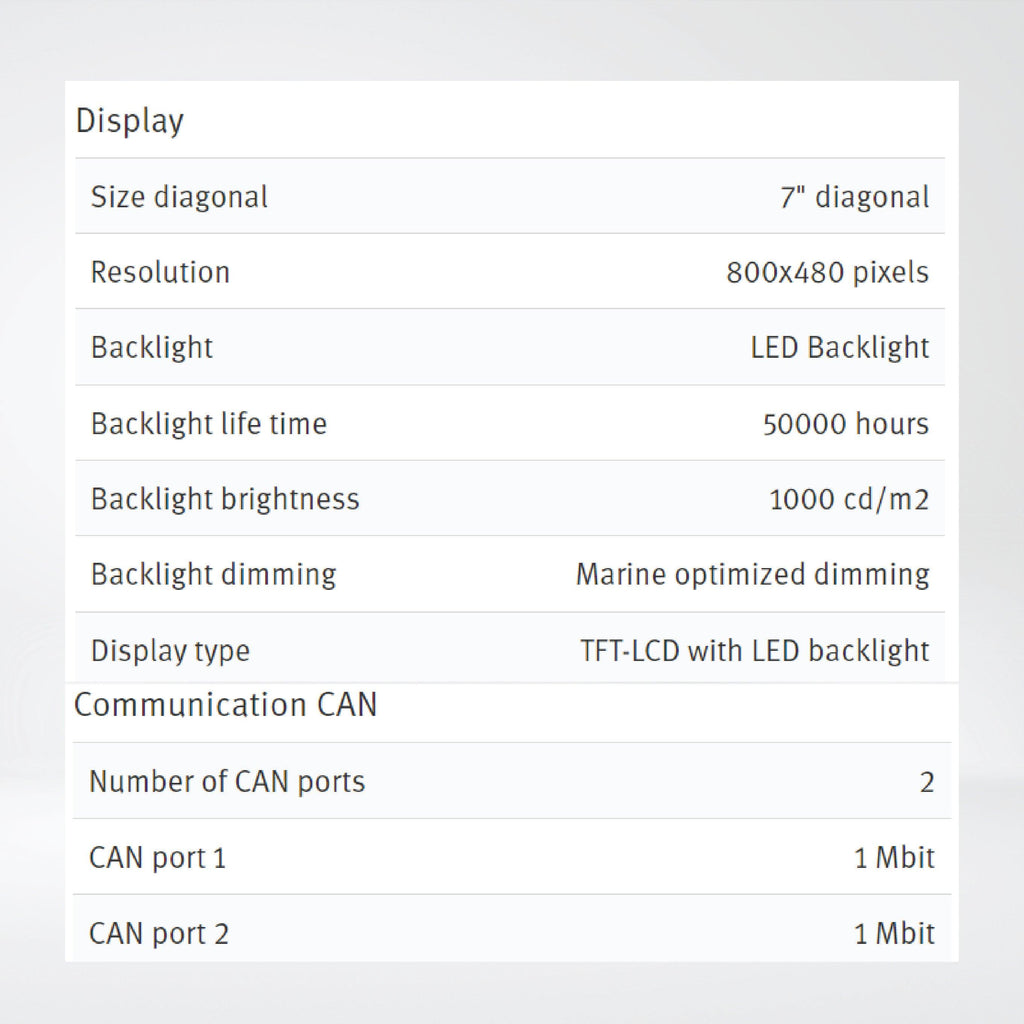Click the 7" diagonal value
1024x1024 pixels.
click(x=854, y=197)
